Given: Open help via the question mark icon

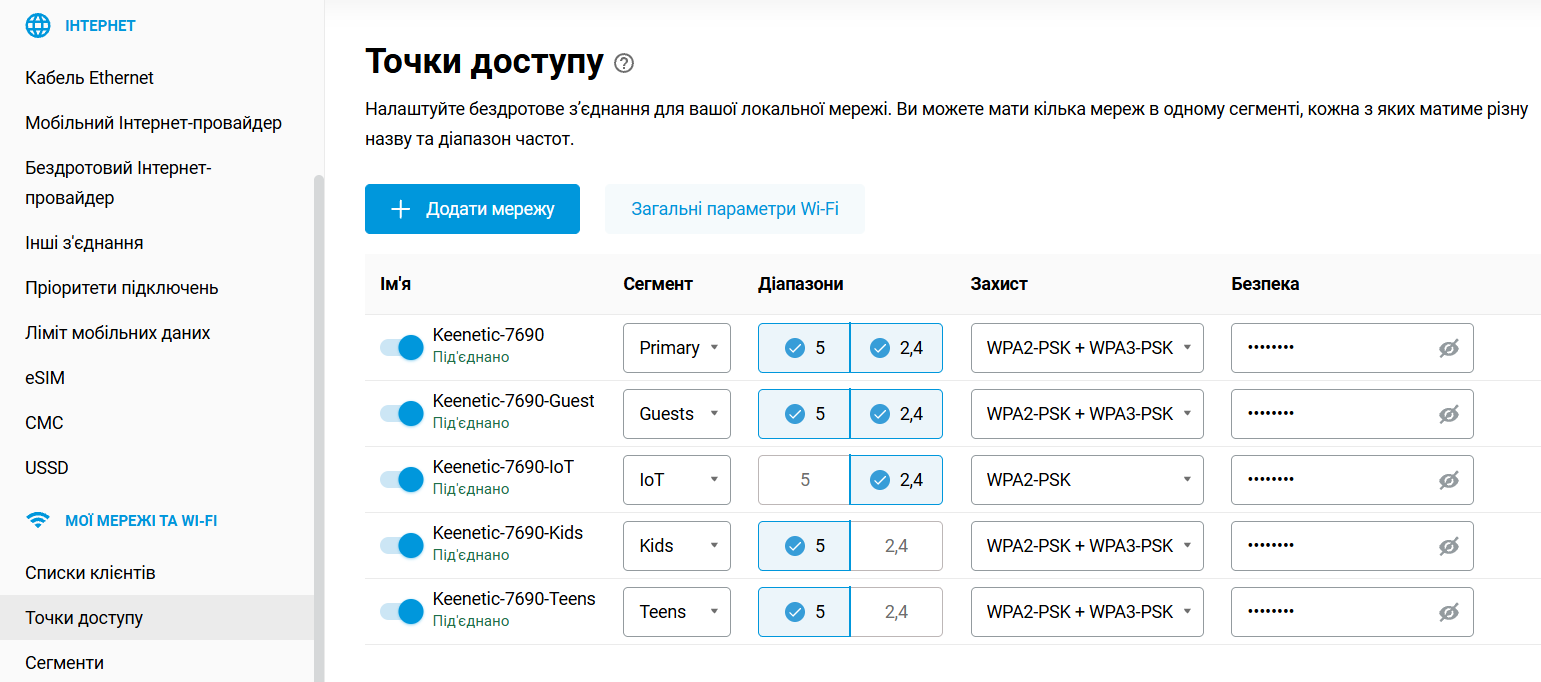Looking at the screenshot, I should (x=625, y=63).
